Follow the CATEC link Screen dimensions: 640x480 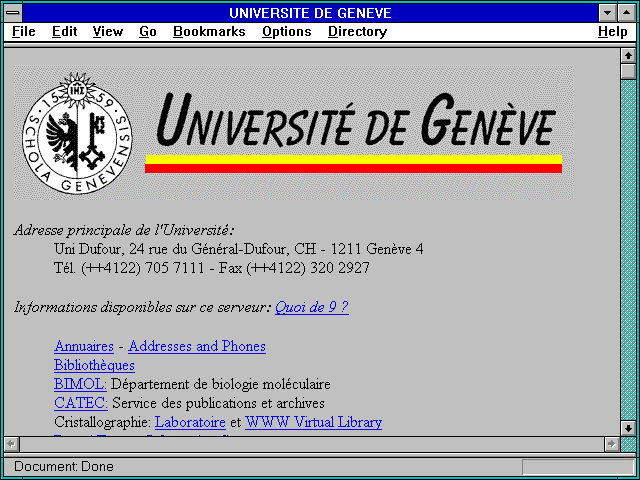pyautogui.click(x=81, y=403)
